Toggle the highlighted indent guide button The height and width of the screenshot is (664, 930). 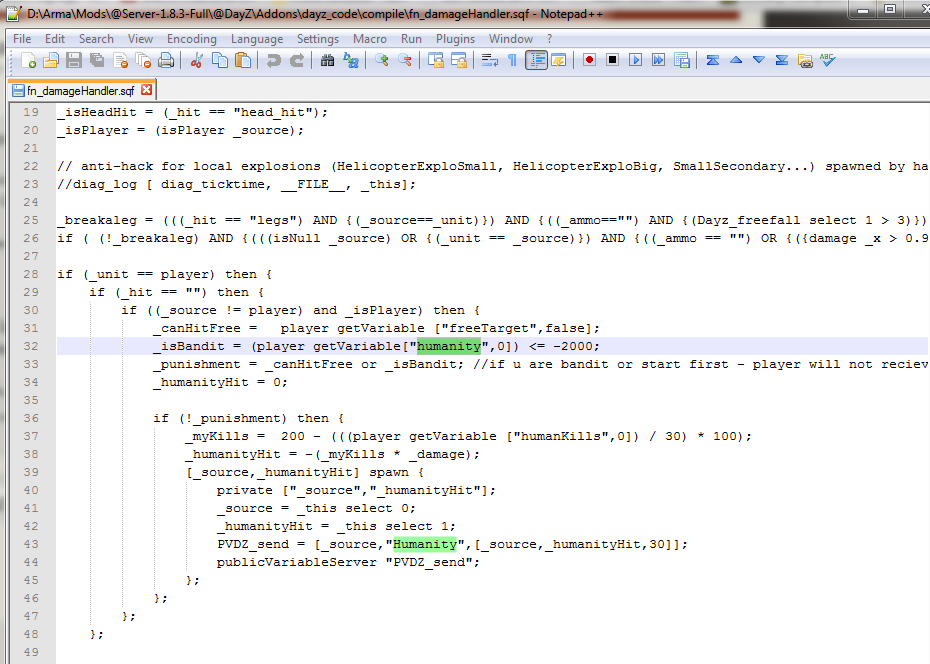536,60
